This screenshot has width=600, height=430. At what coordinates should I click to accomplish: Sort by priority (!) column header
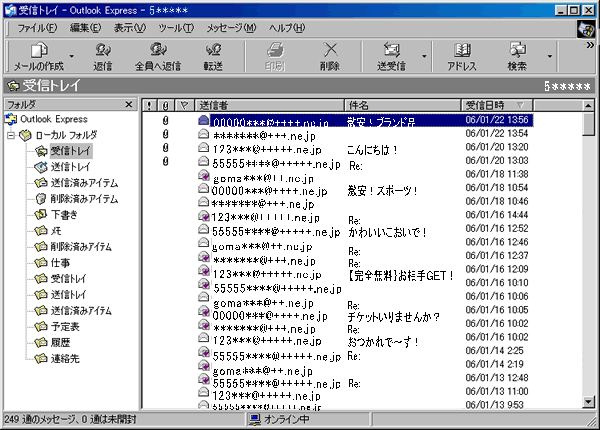click(149, 105)
